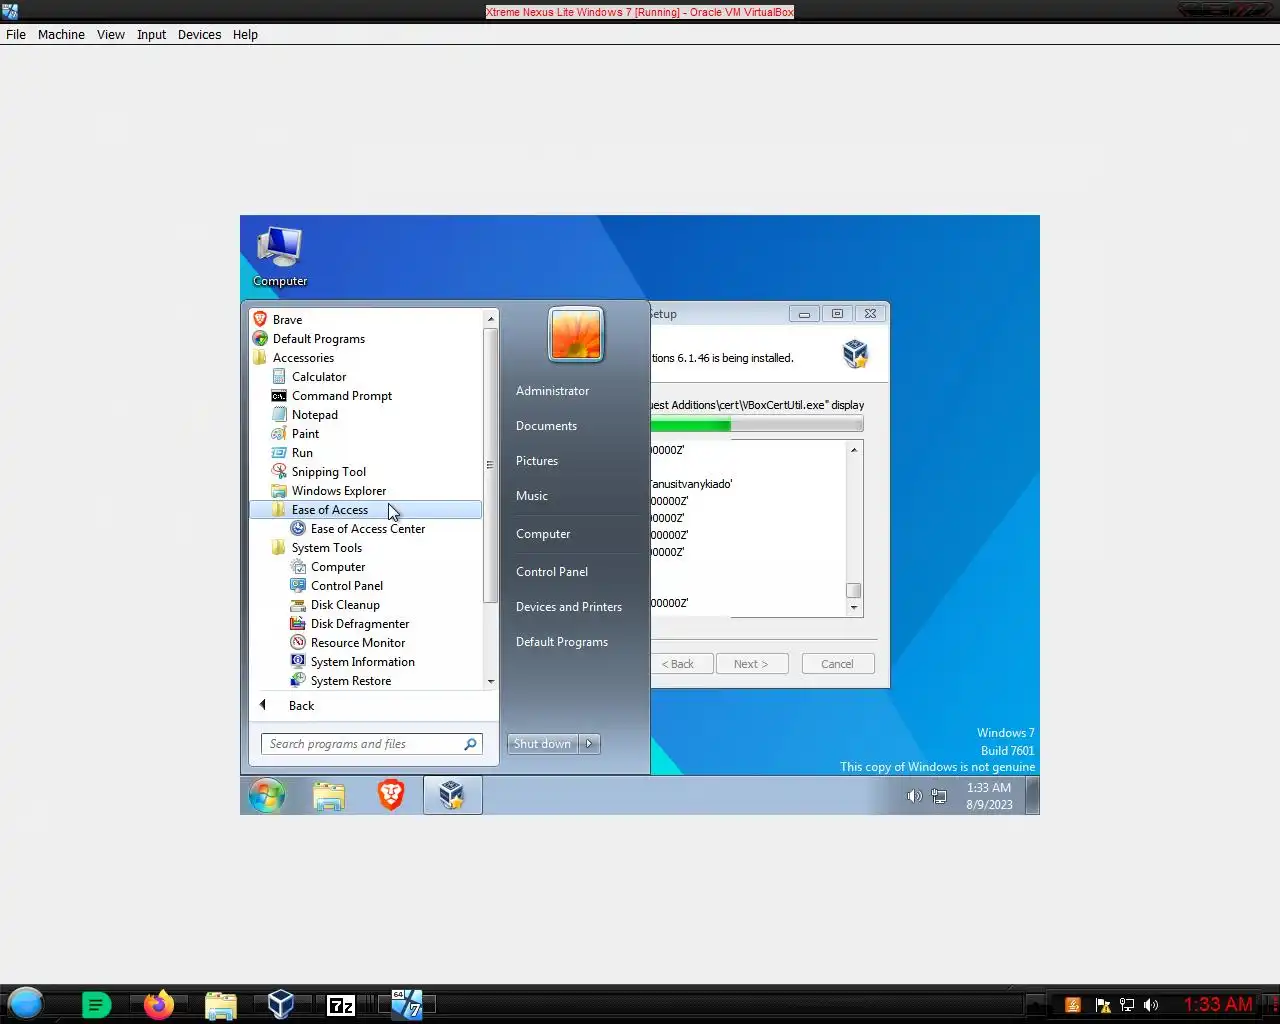This screenshot has width=1280, height=1024.
Task: Click the host start button blue orb
Action: click(26, 1004)
